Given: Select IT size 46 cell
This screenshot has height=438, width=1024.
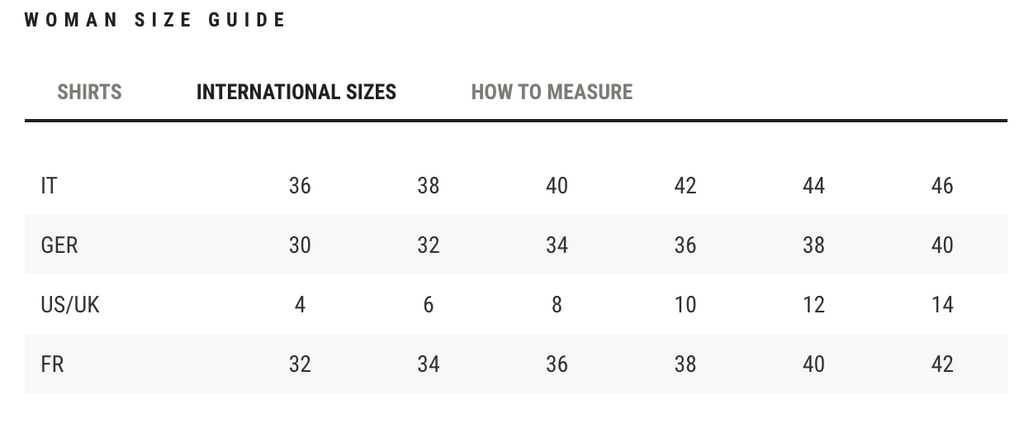Looking at the screenshot, I should [x=942, y=186].
